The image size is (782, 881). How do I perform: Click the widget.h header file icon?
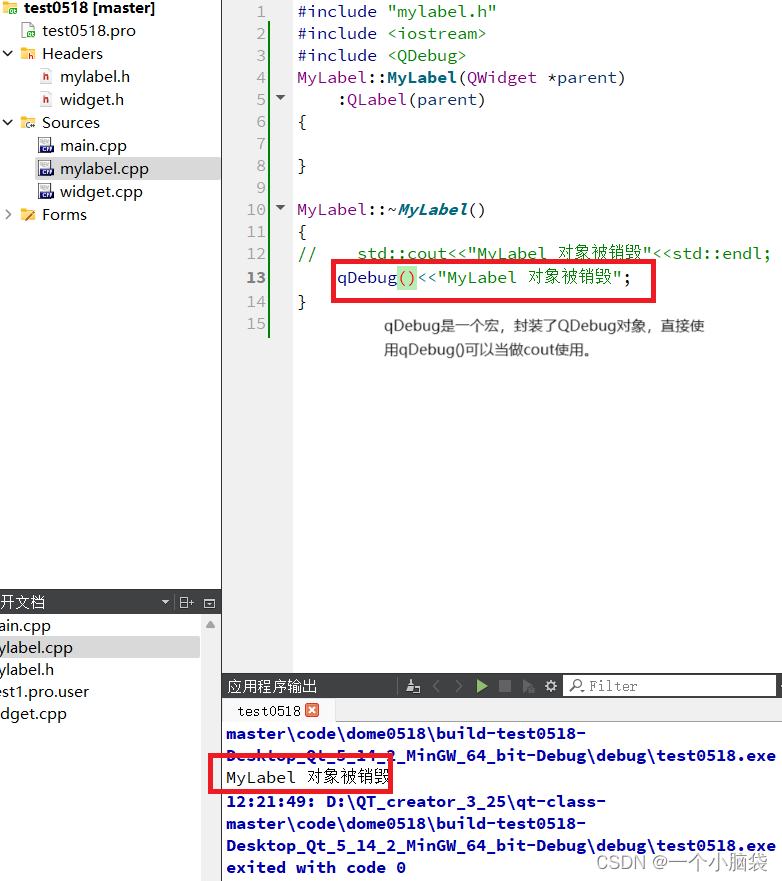click(x=46, y=99)
